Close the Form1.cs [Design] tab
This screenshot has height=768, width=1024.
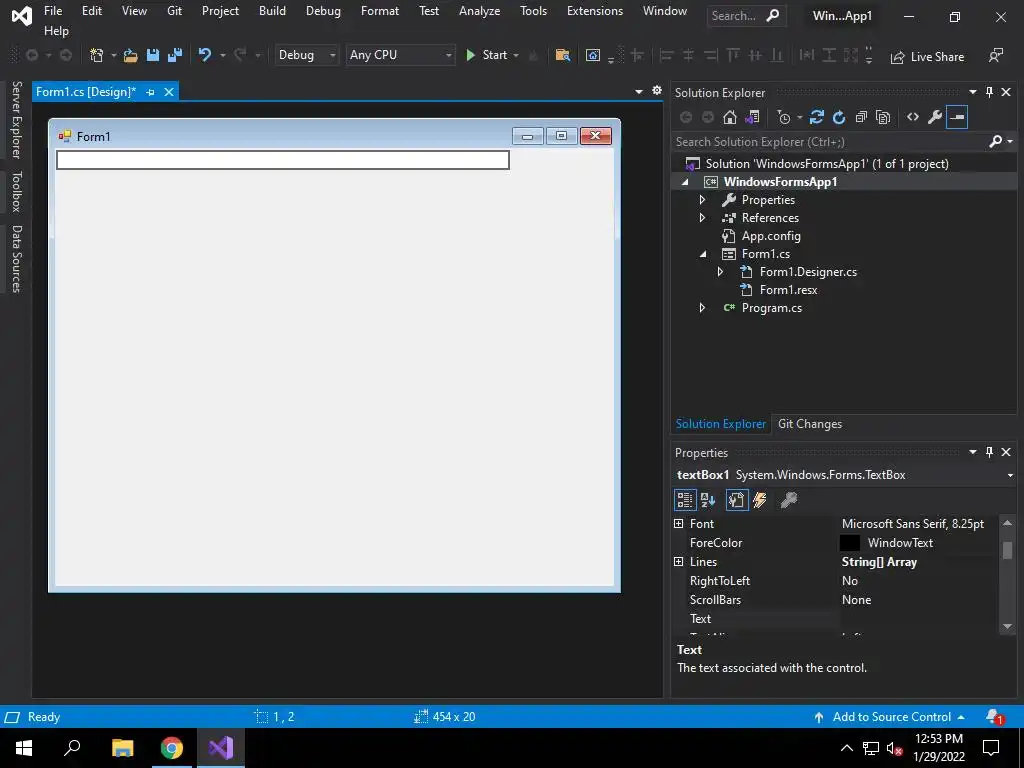pos(168,92)
